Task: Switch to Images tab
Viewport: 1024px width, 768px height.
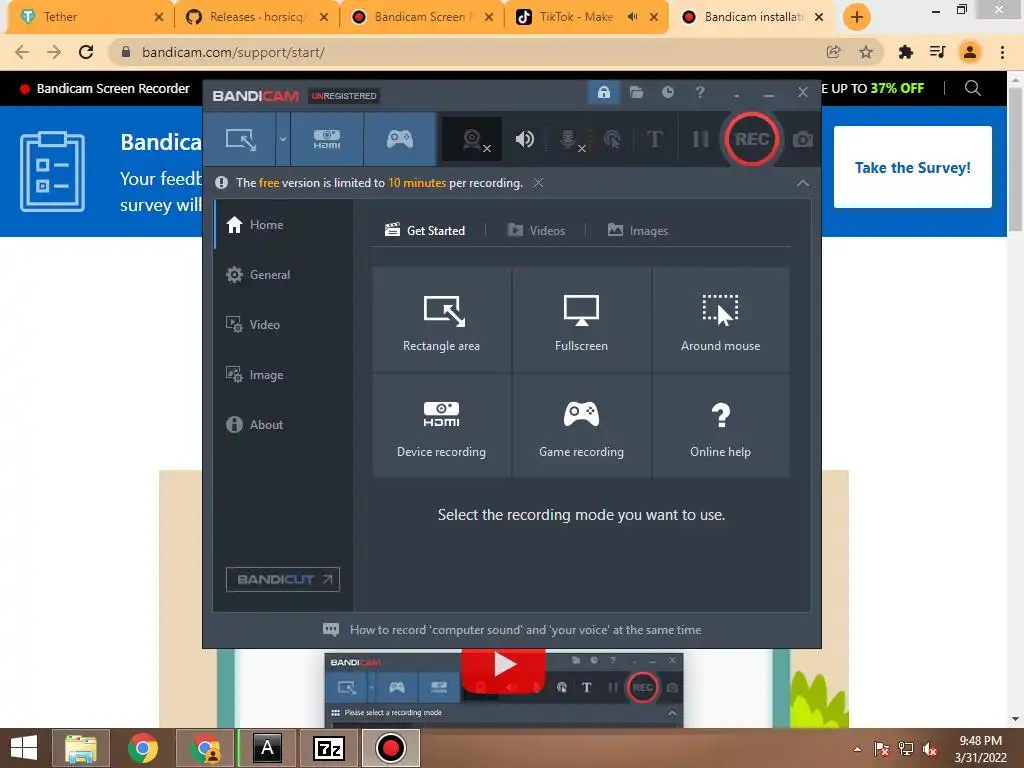Action: coord(638,231)
